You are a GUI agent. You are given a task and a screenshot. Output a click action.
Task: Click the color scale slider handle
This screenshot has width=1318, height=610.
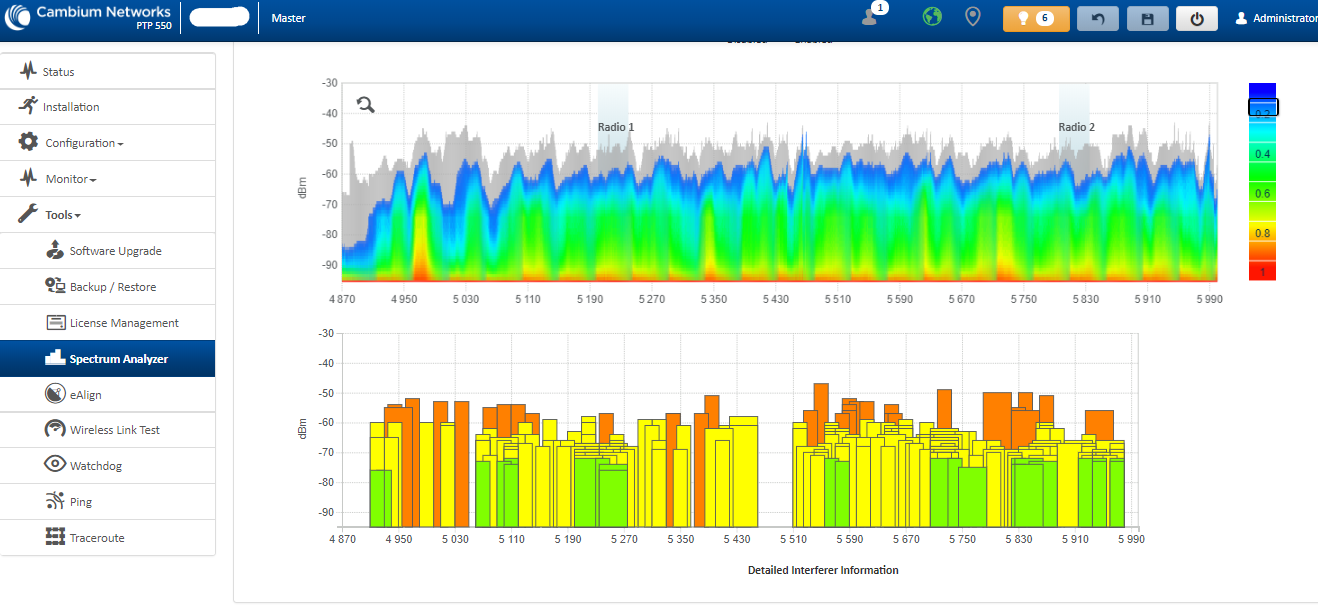pos(1263,108)
